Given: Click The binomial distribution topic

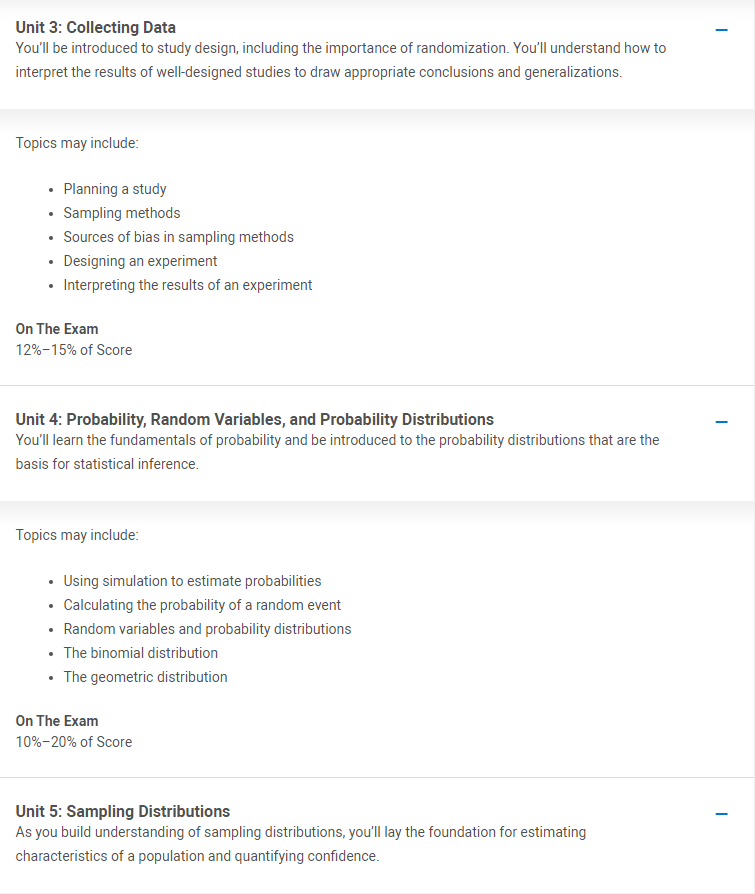Looking at the screenshot, I should click(140, 653).
